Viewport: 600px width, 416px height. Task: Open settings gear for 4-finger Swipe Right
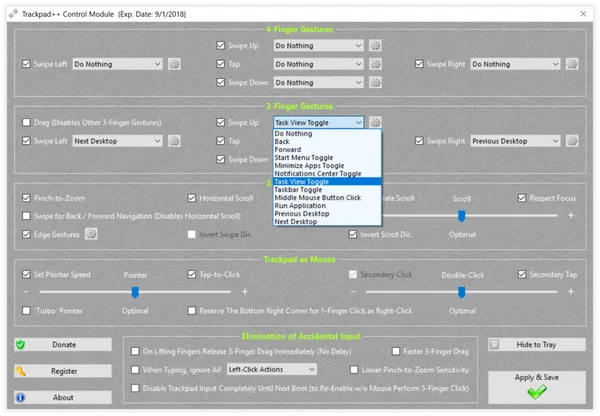(572, 64)
